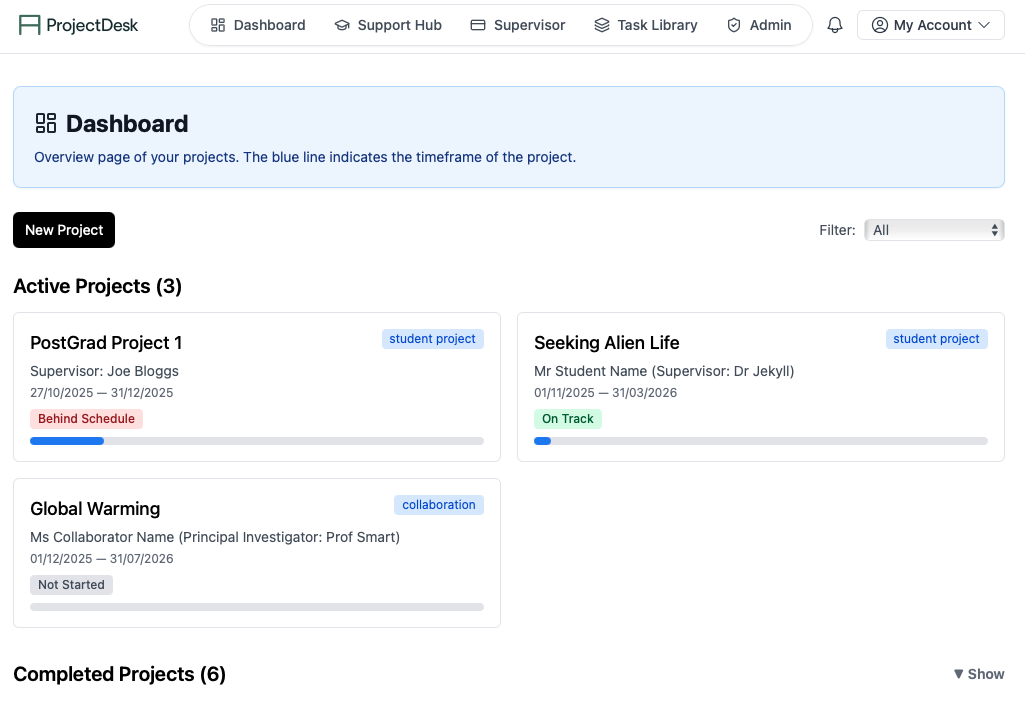Show the Completed Projects list

tap(978, 674)
